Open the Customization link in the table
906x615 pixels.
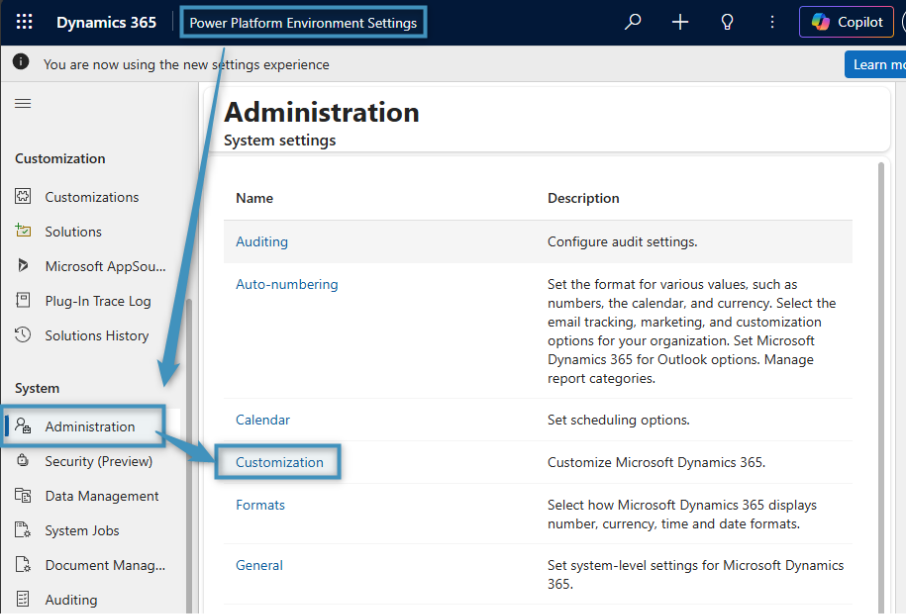click(x=280, y=462)
